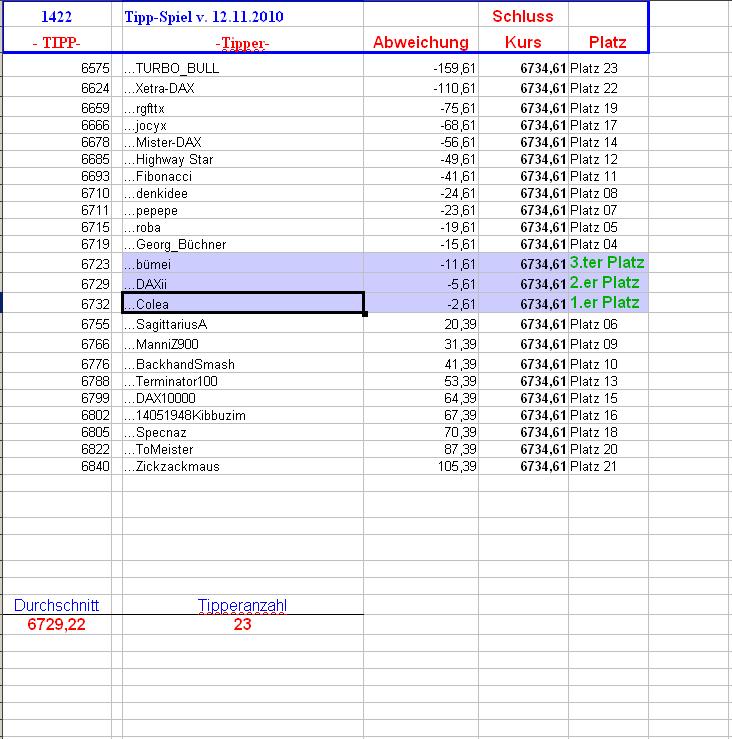Select the ...jocyx cell
732x739 pixels.
coord(243,125)
